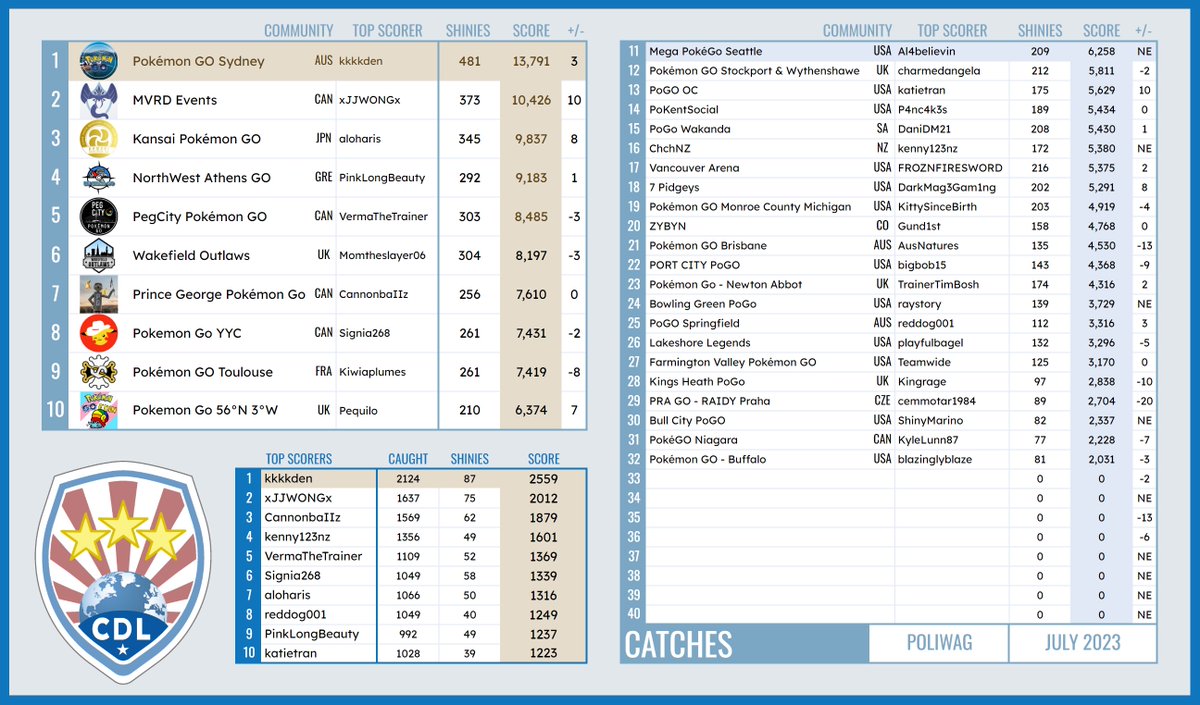This screenshot has width=1200, height=705.
Task: Click the CAUGHT column header
Action: (x=408, y=459)
